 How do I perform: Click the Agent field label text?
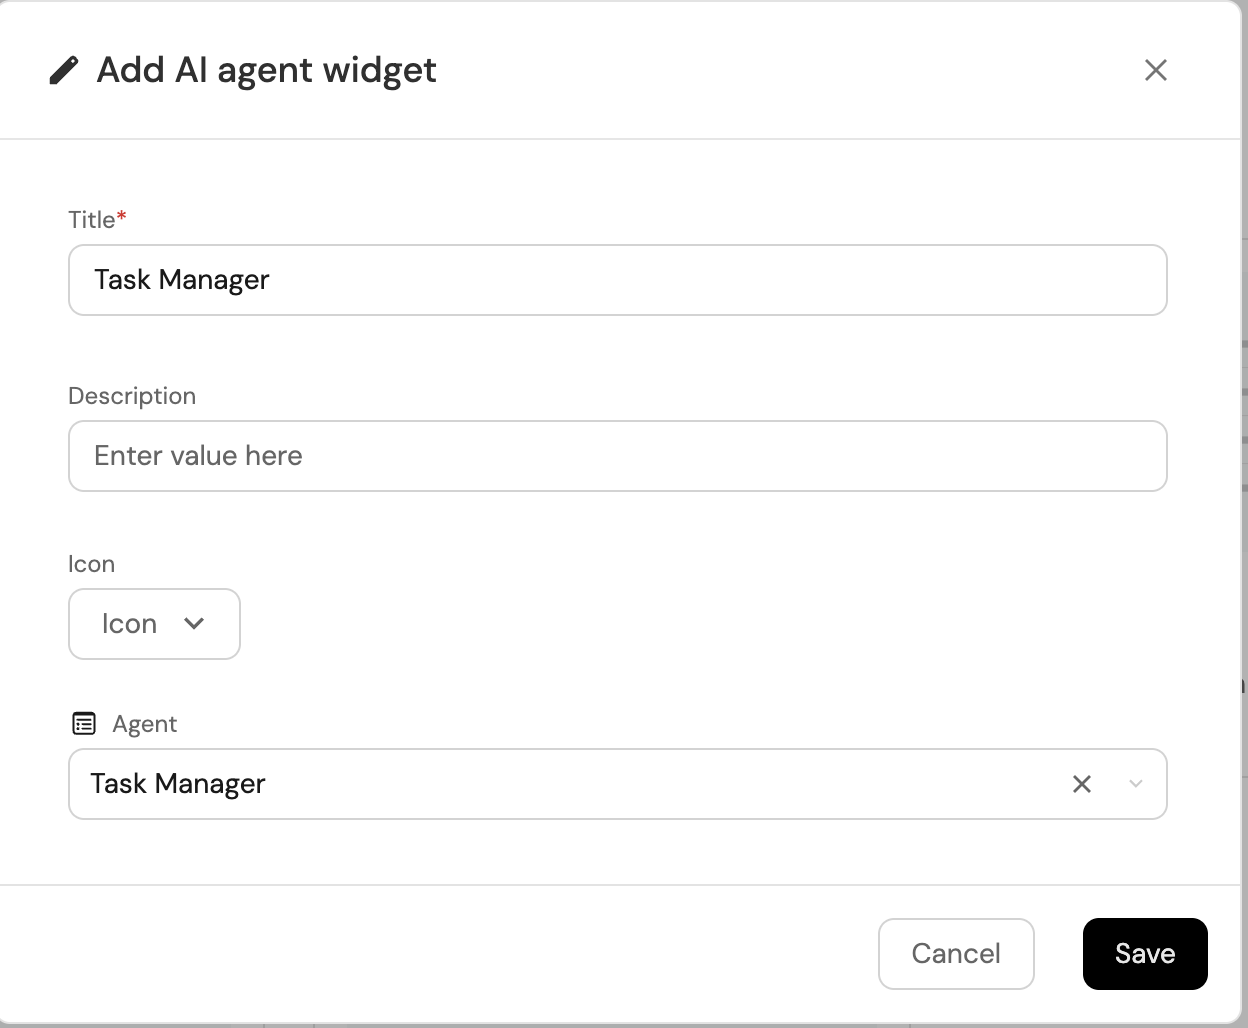pos(144,724)
